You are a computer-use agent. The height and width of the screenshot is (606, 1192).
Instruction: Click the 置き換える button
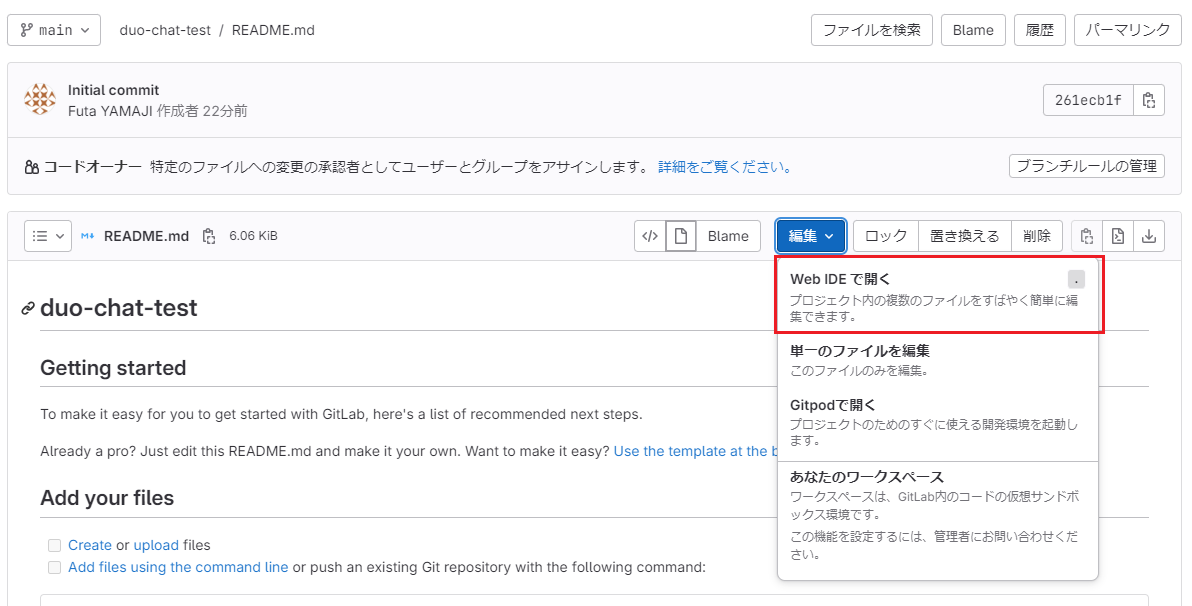click(965, 236)
